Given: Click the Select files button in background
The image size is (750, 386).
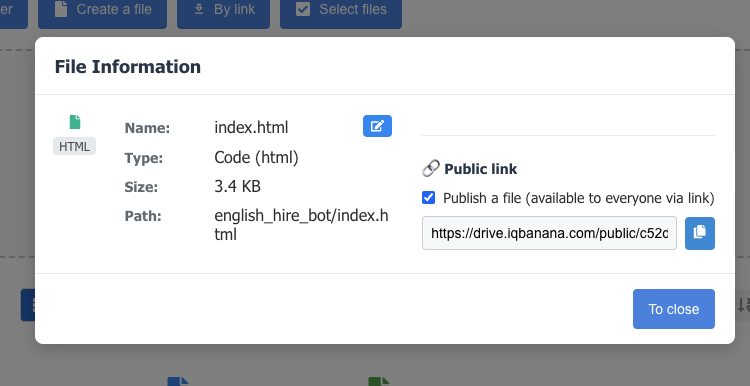Looking at the screenshot, I should click(x=341, y=11).
